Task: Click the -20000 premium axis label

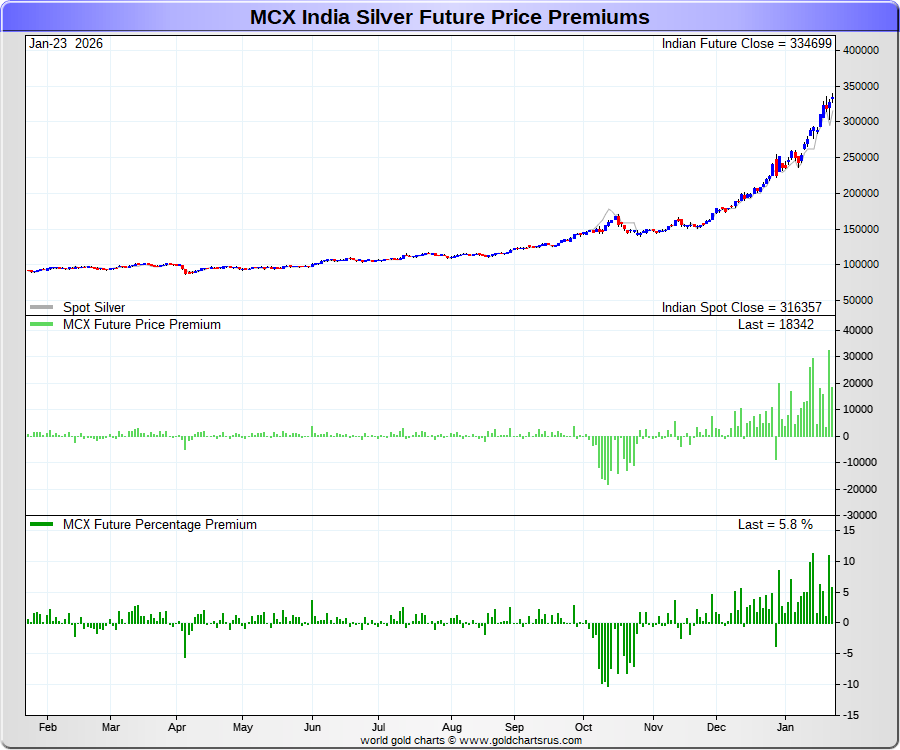Action: (x=861, y=489)
